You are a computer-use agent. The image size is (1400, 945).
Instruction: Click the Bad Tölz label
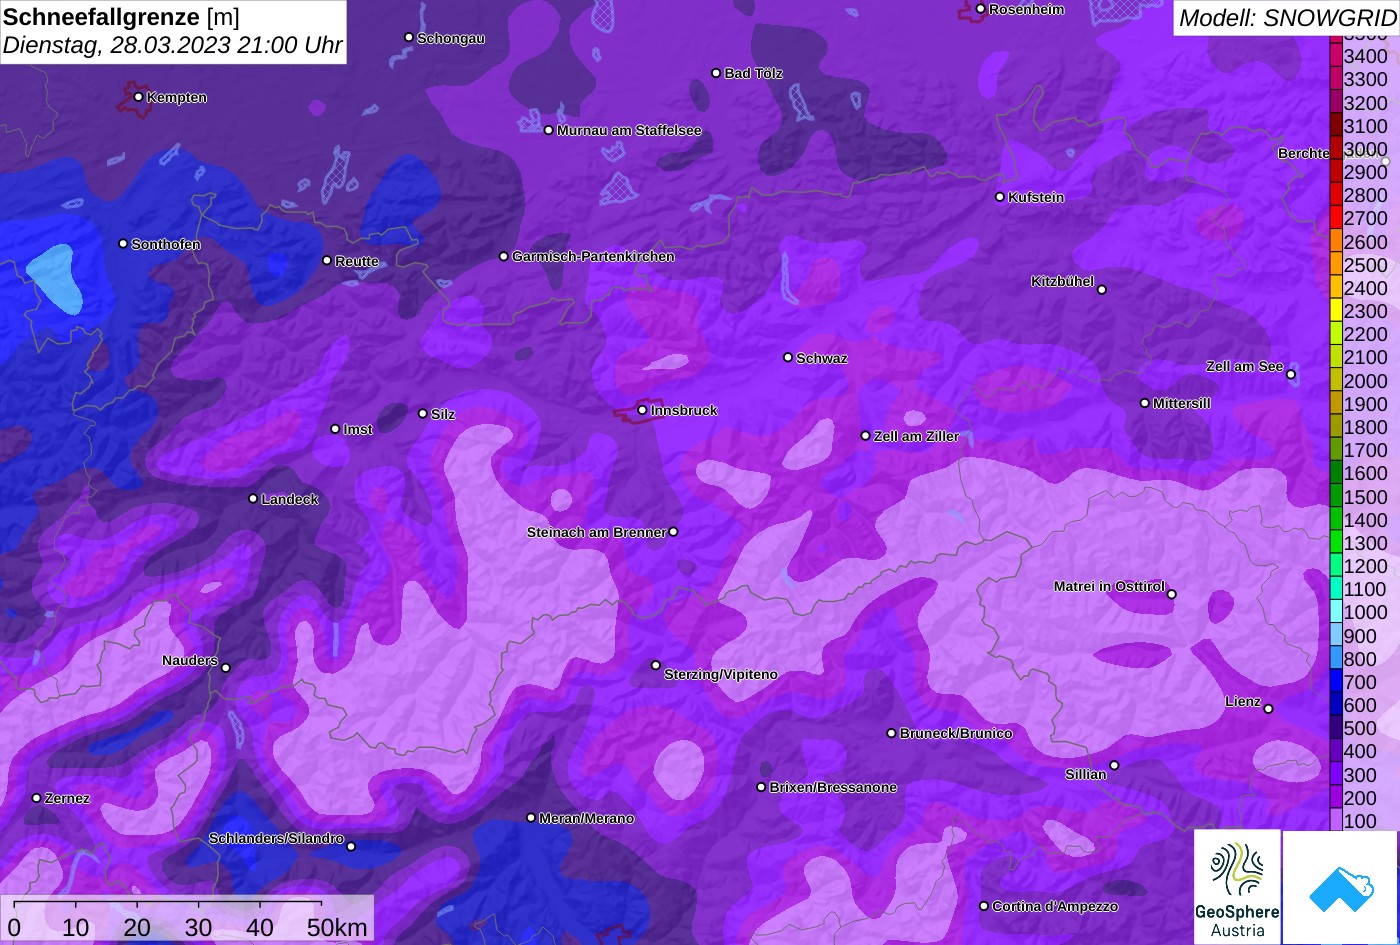pos(753,73)
